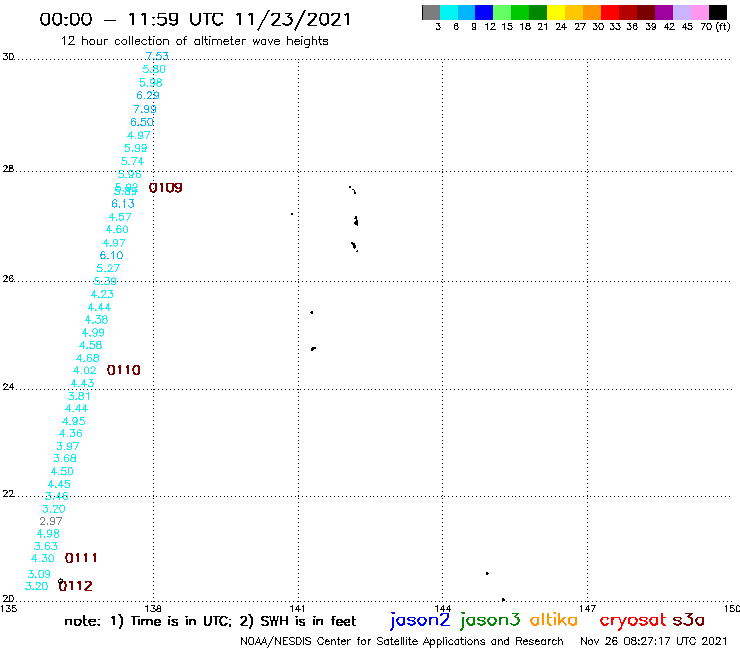Select the bright red swatch in the legend
740x650 pixels.
610,12
